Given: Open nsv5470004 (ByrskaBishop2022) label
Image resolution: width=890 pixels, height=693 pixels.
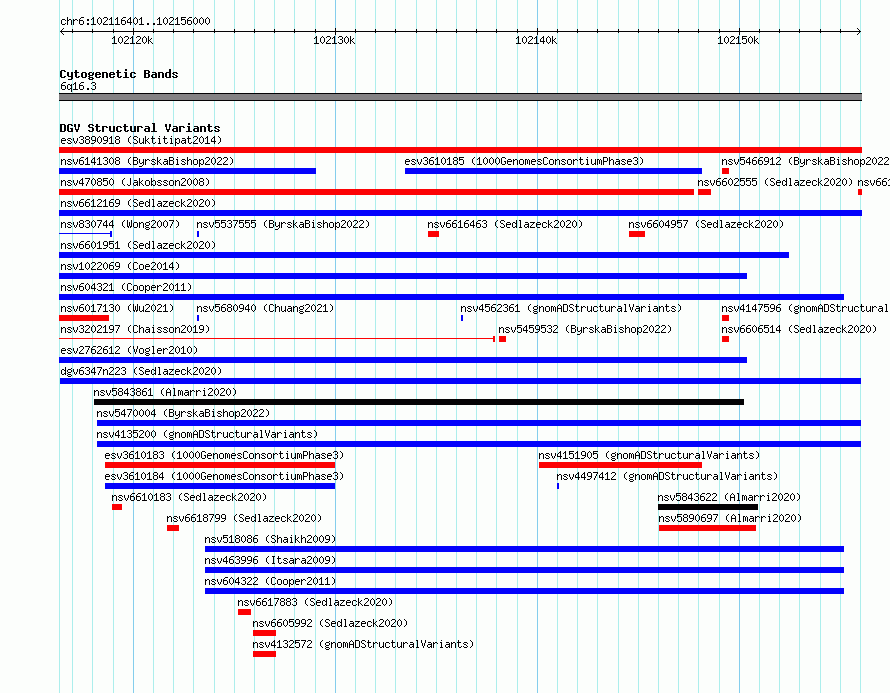Looking at the screenshot, I should coord(183,413).
